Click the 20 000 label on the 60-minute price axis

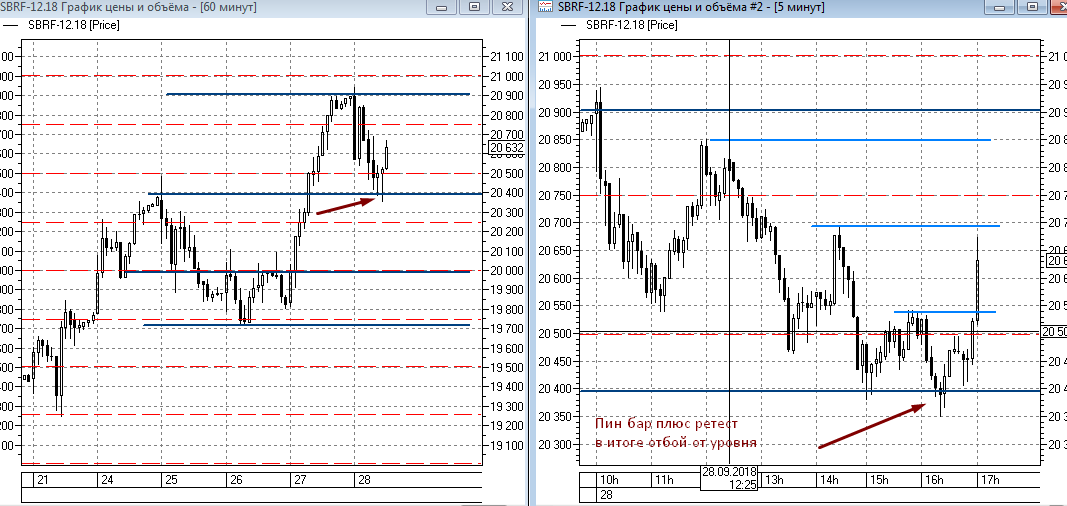tap(505, 271)
